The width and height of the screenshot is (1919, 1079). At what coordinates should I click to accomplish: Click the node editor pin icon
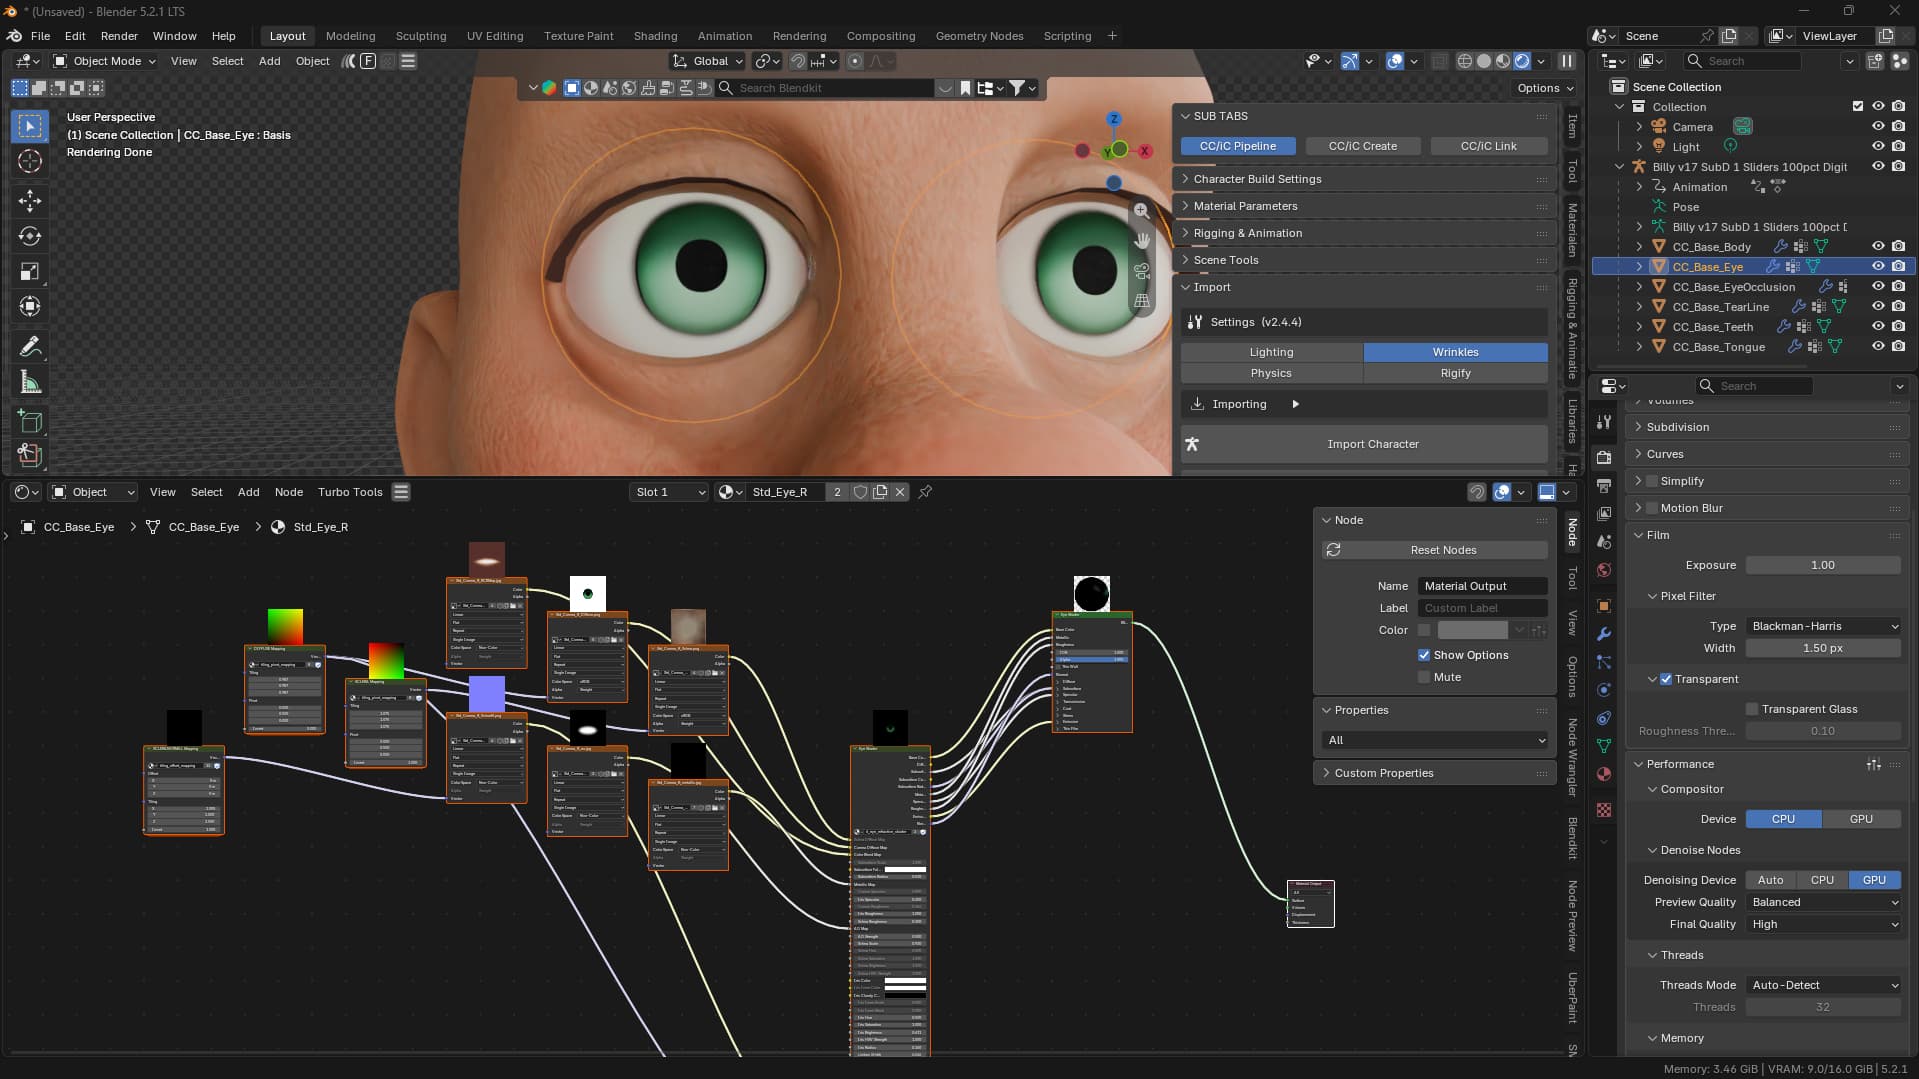tap(925, 492)
